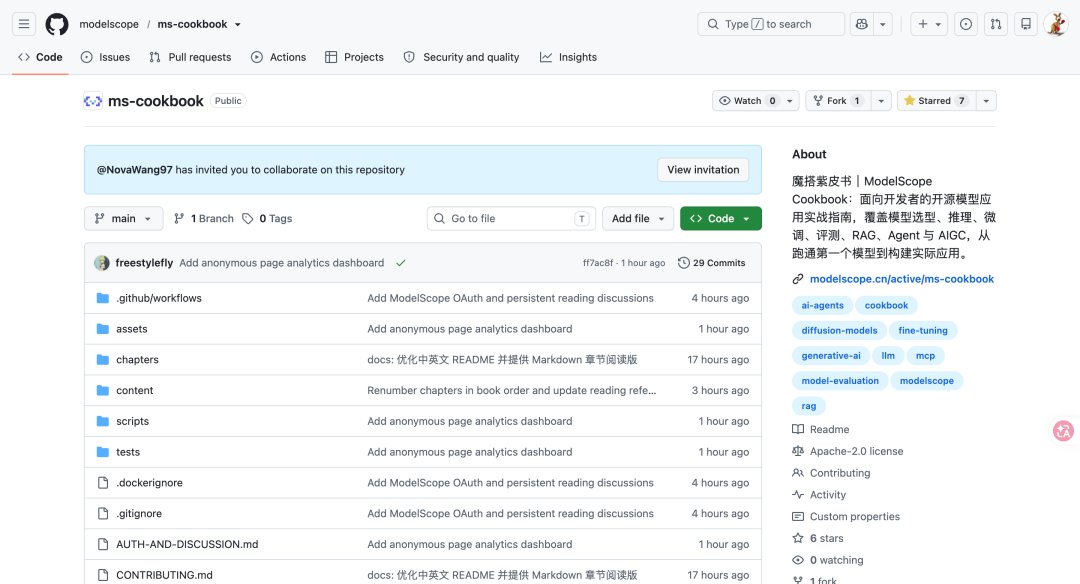Open the 0 Tags link

tap(267, 218)
